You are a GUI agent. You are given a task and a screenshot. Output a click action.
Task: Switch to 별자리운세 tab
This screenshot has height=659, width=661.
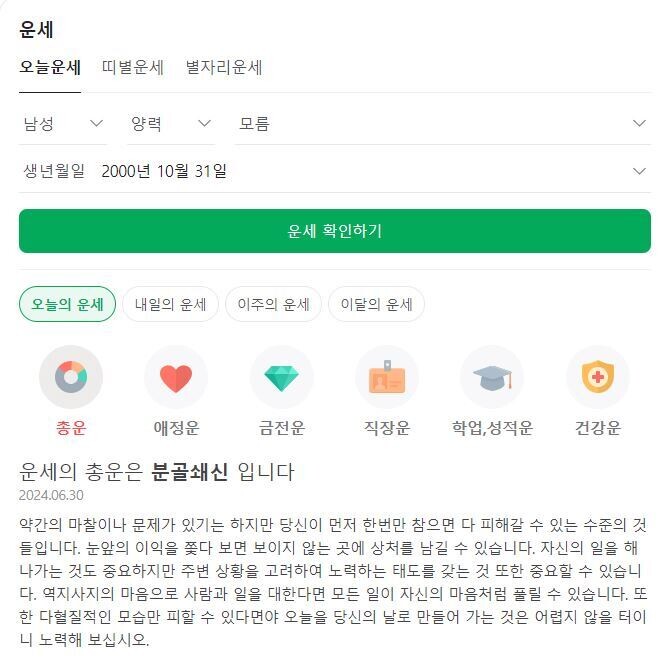[224, 67]
